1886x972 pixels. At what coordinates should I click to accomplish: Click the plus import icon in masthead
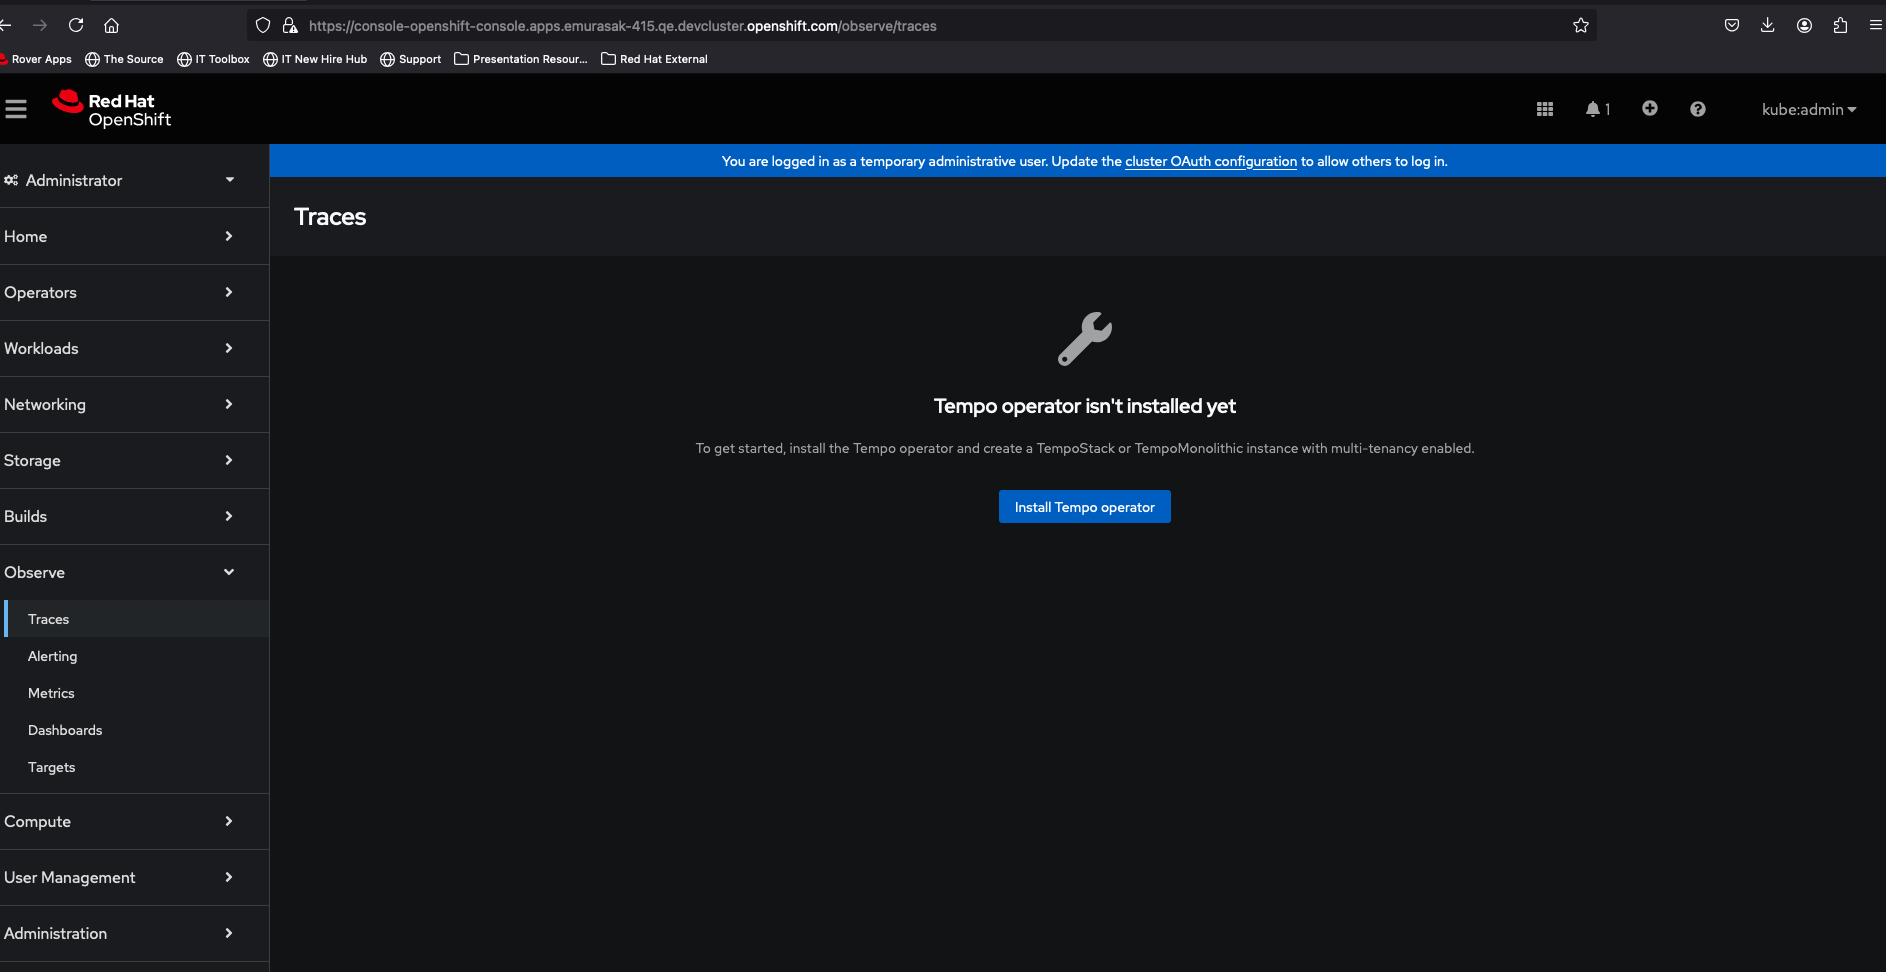[1650, 108]
